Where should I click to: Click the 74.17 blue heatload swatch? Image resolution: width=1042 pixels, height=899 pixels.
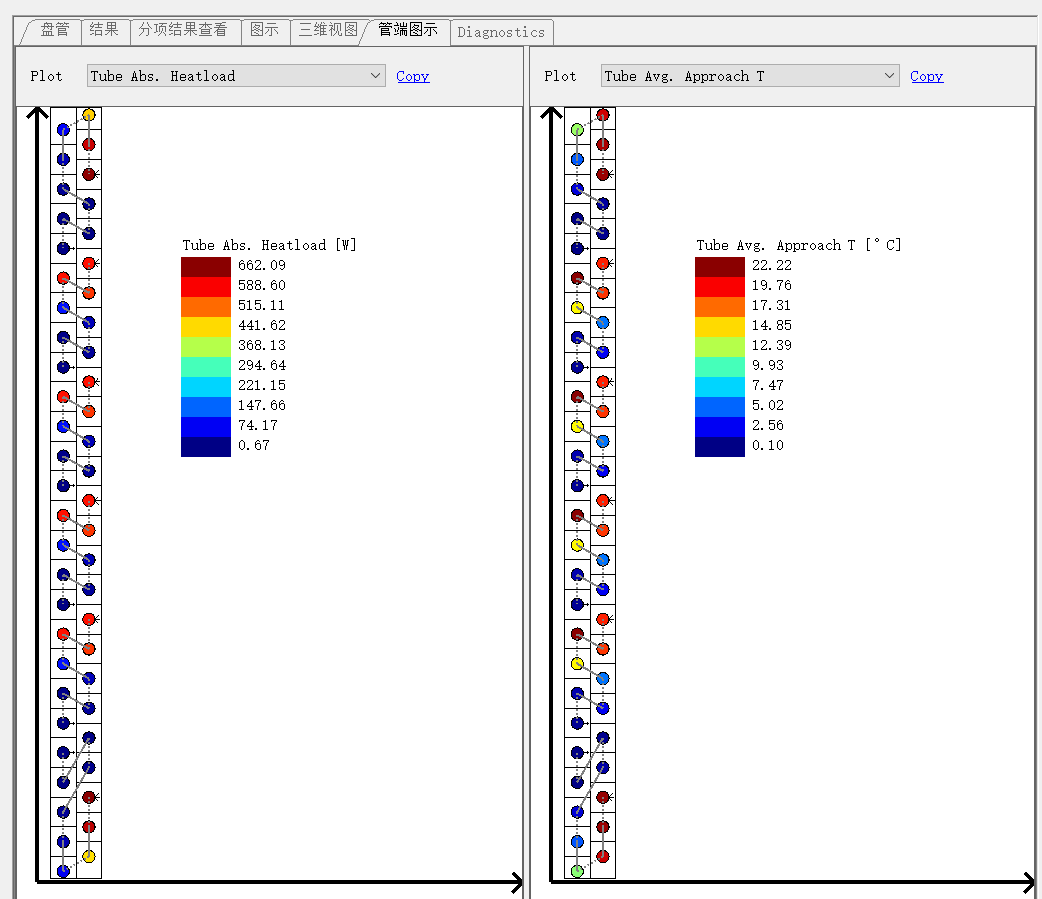tap(206, 426)
